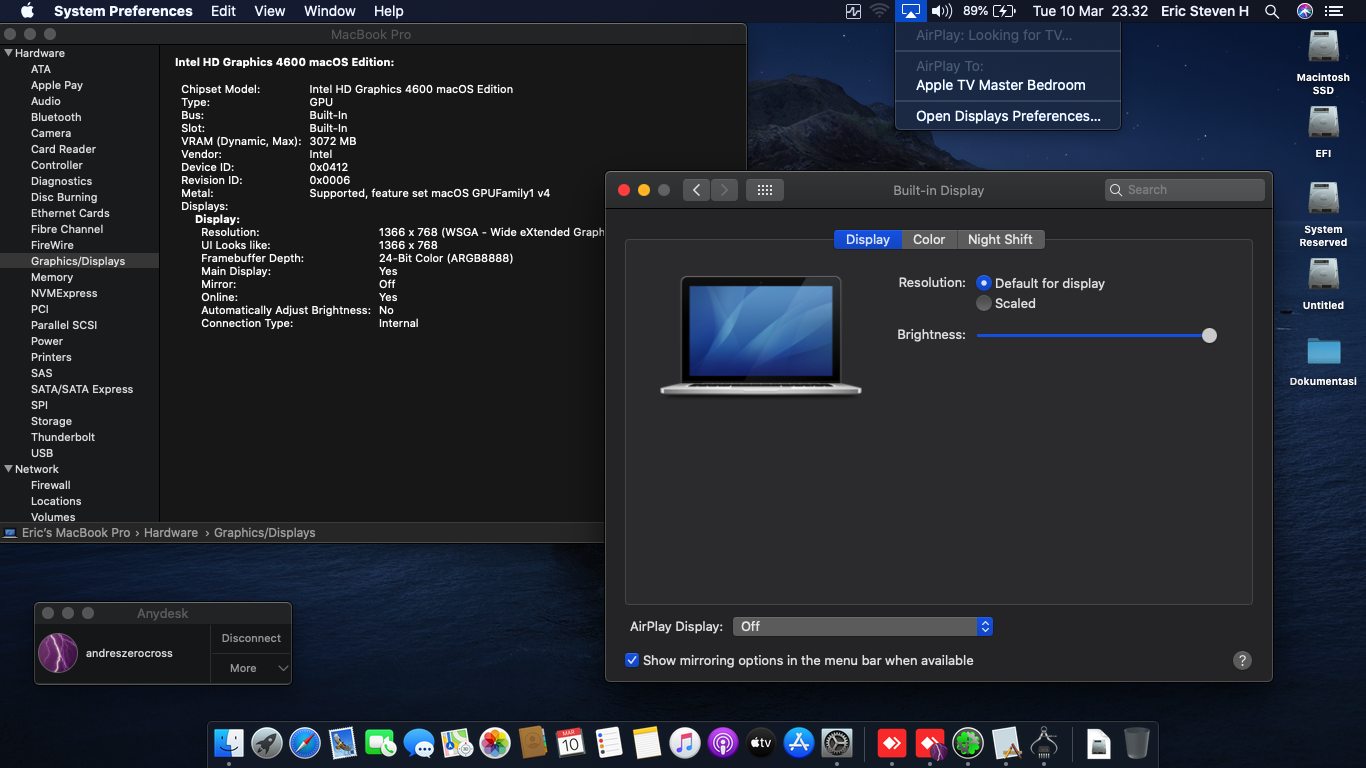Open Finder from the Dock
This screenshot has width=1366, height=768.
(x=229, y=743)
